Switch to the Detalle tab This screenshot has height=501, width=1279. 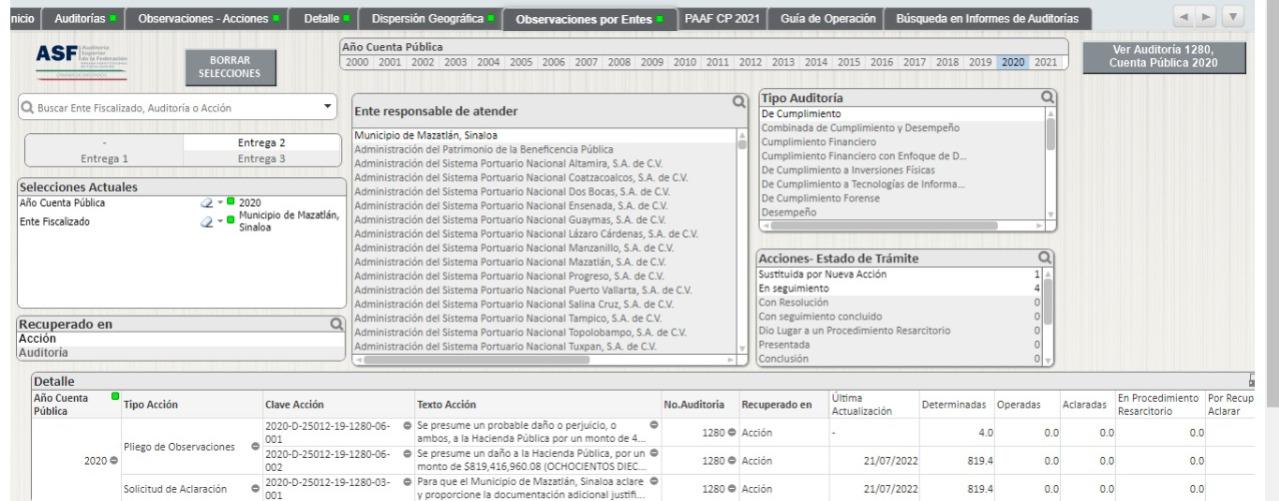tap(327, 19)
